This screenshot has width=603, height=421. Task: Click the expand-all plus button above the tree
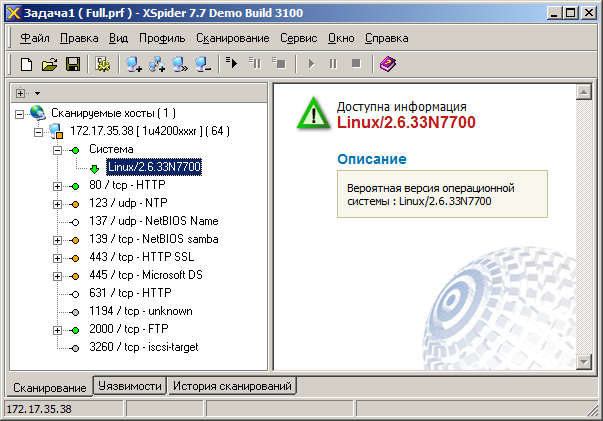20,93
